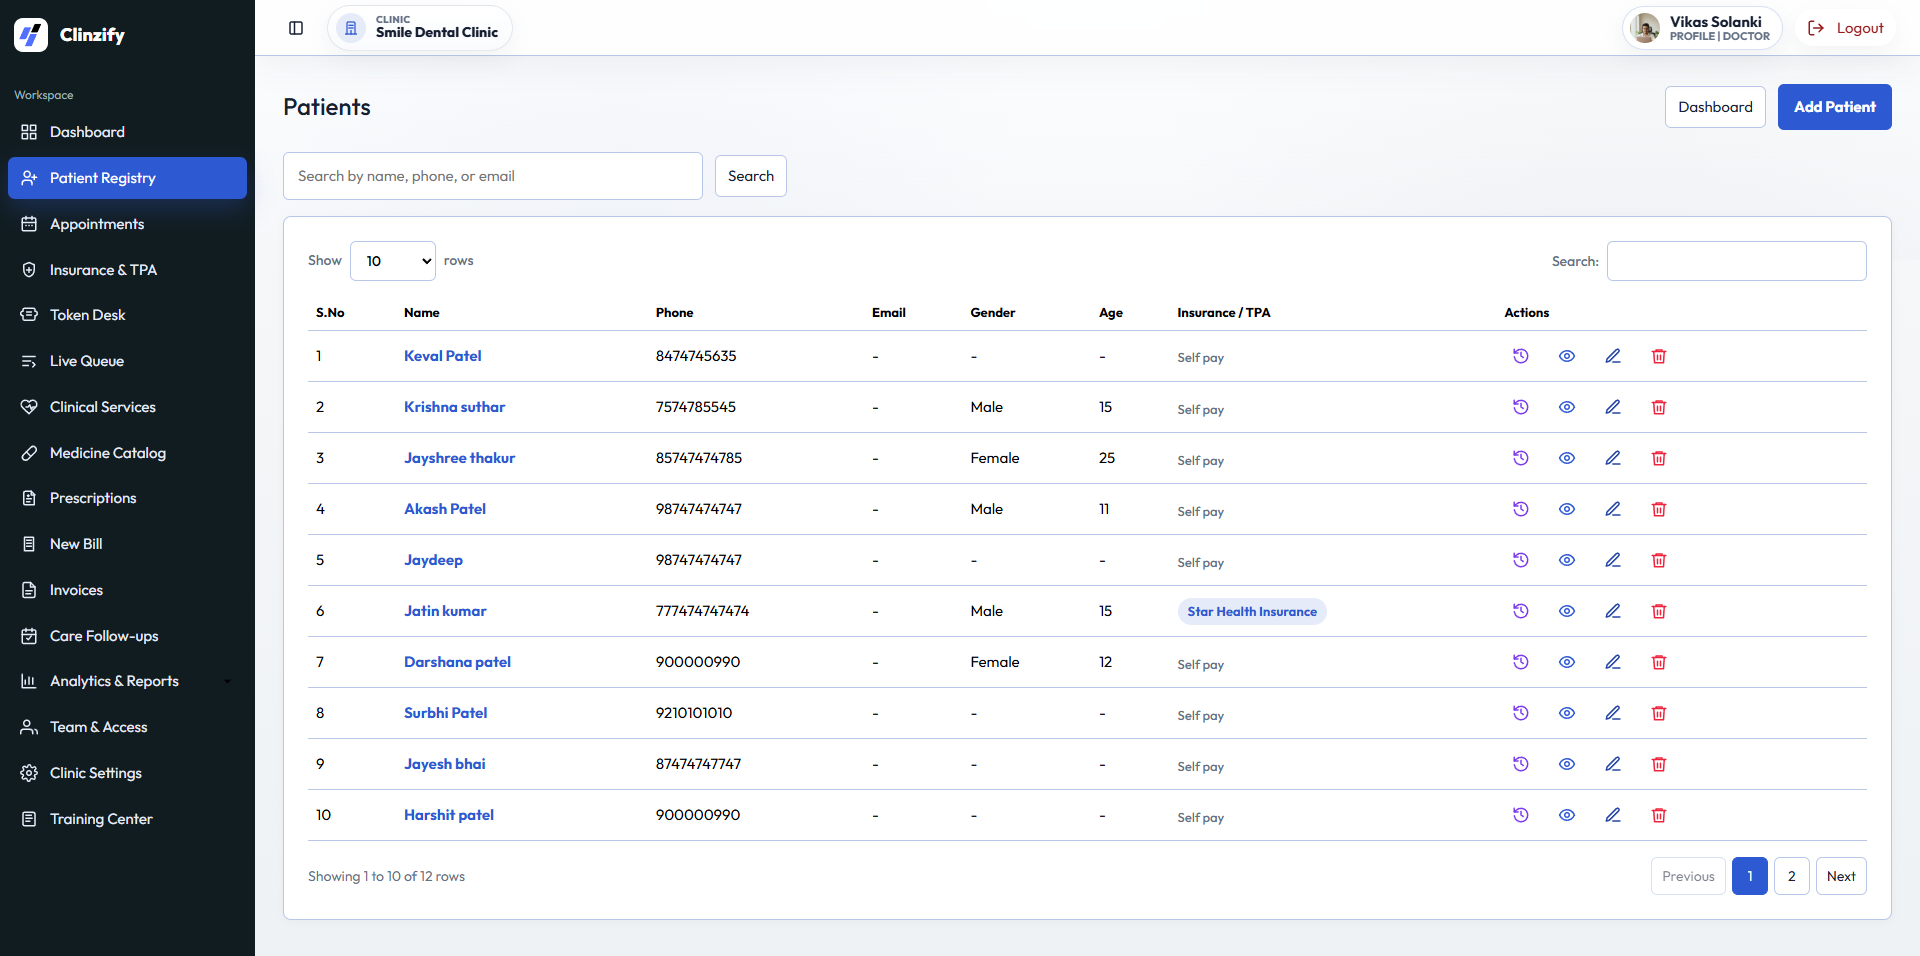Open Insurance & TPA section
This screenshot has height=956, width=1920.
click(x=127, y=270)
